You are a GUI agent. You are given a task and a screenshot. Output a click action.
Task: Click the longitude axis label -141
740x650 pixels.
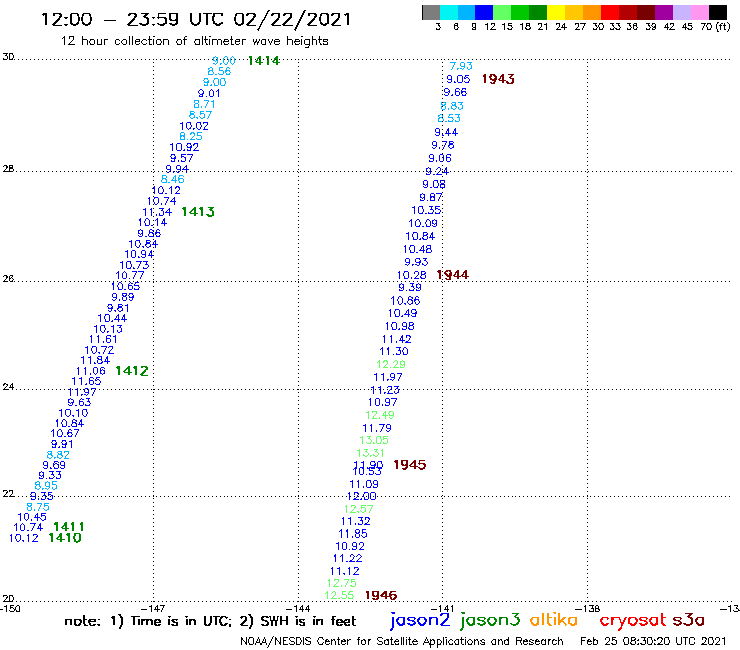(443, 609)
